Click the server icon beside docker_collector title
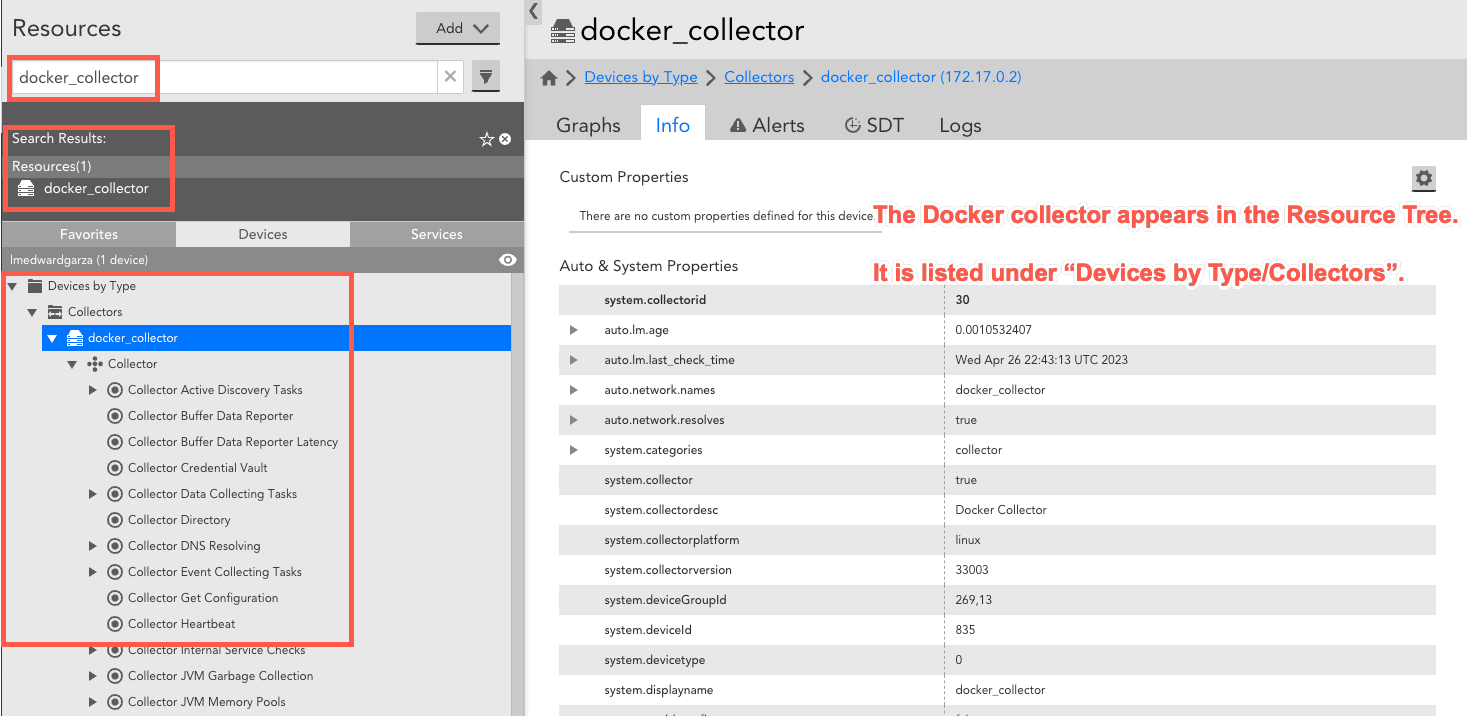 pyautogui.click(x=563, y=31)
